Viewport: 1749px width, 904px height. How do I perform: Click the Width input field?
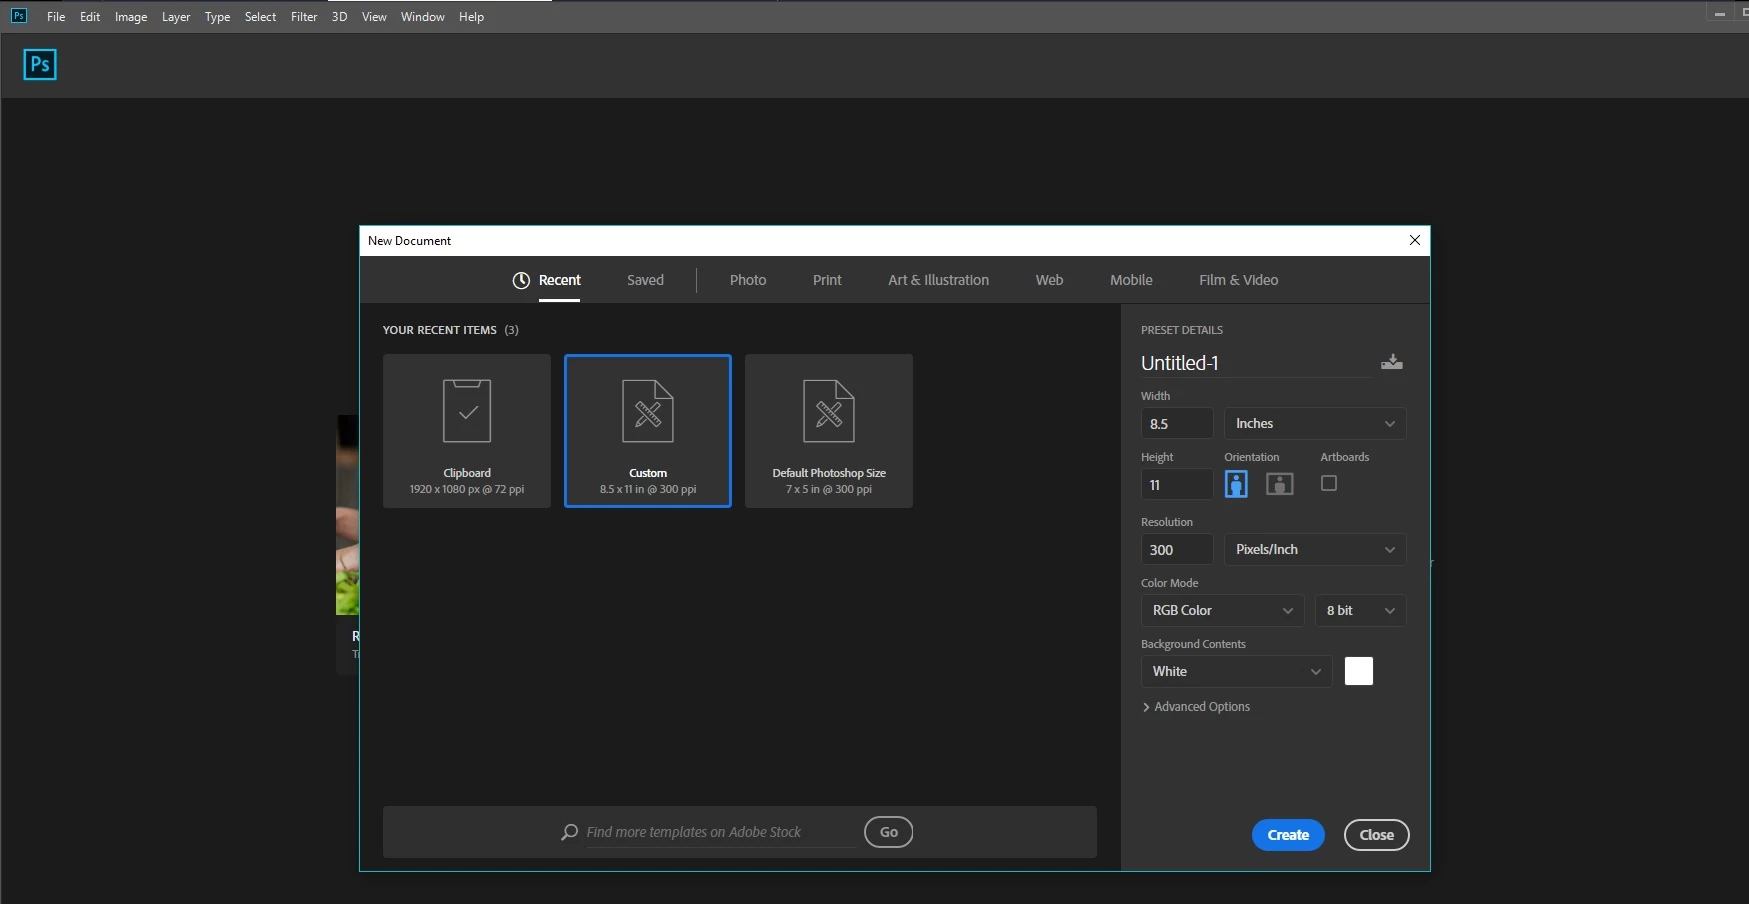point(1177,424)
